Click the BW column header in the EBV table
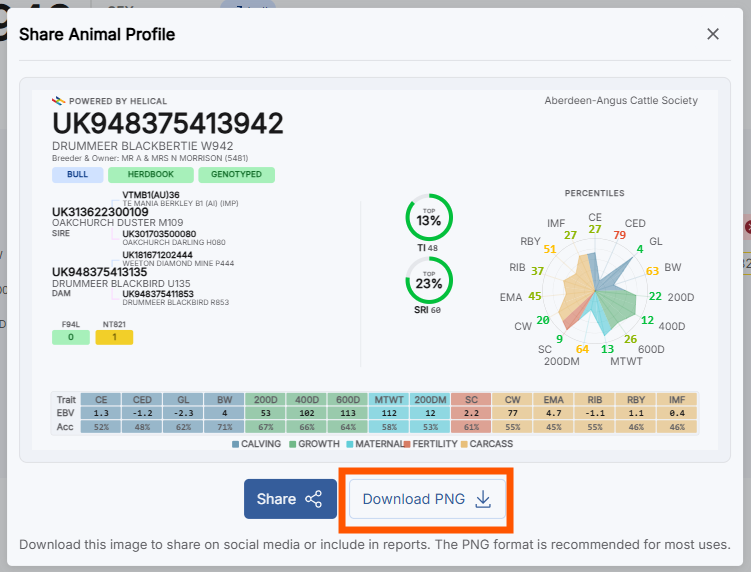This screenshot has height=572, width=751. (224, 398)
